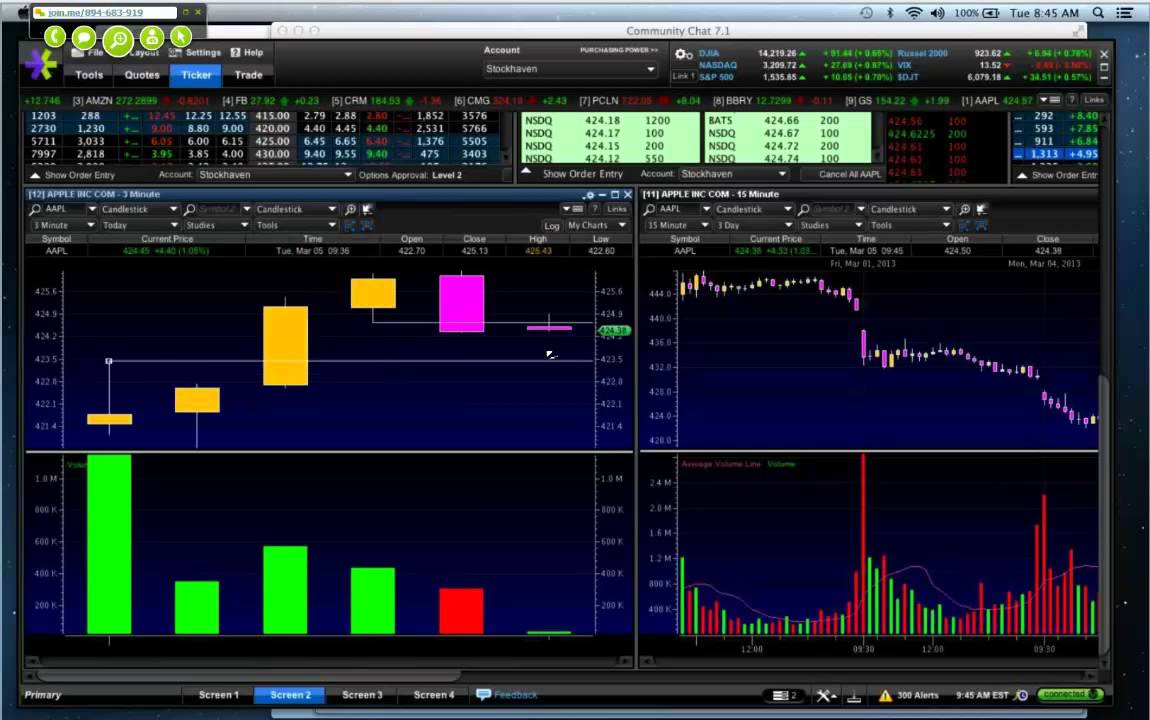Click the volume icon in the menu bar
This screenshot has width=1150, height=720.
click(937, 13)
